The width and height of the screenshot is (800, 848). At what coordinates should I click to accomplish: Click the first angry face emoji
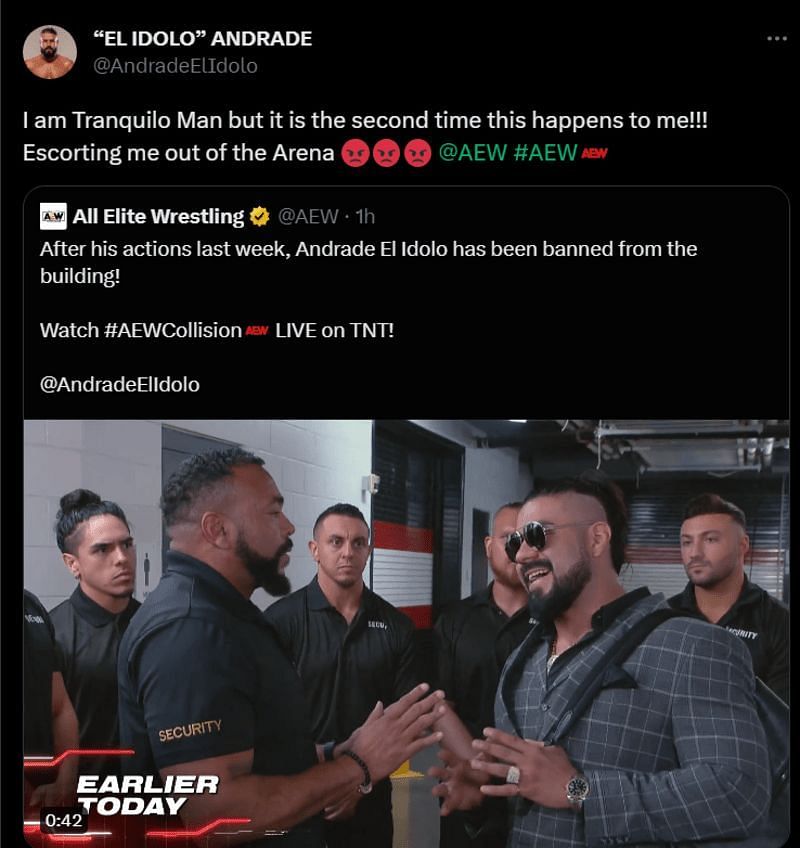(355, 153)
